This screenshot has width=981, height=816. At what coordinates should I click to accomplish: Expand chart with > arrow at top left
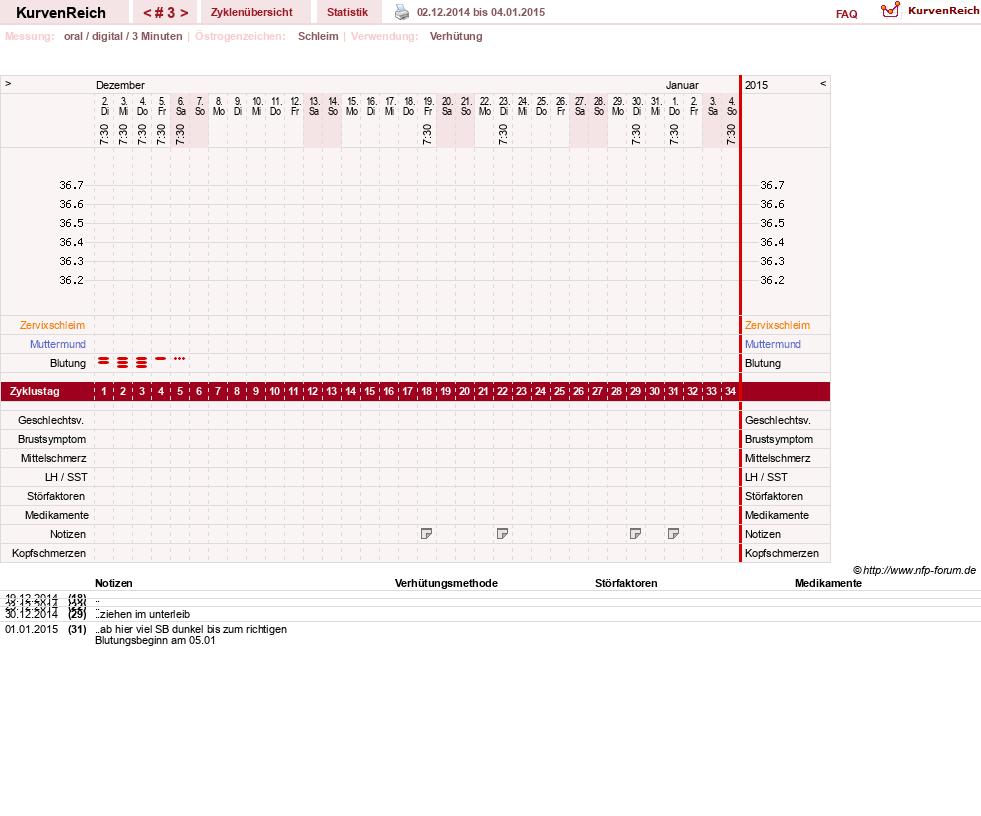click(8, 83)
